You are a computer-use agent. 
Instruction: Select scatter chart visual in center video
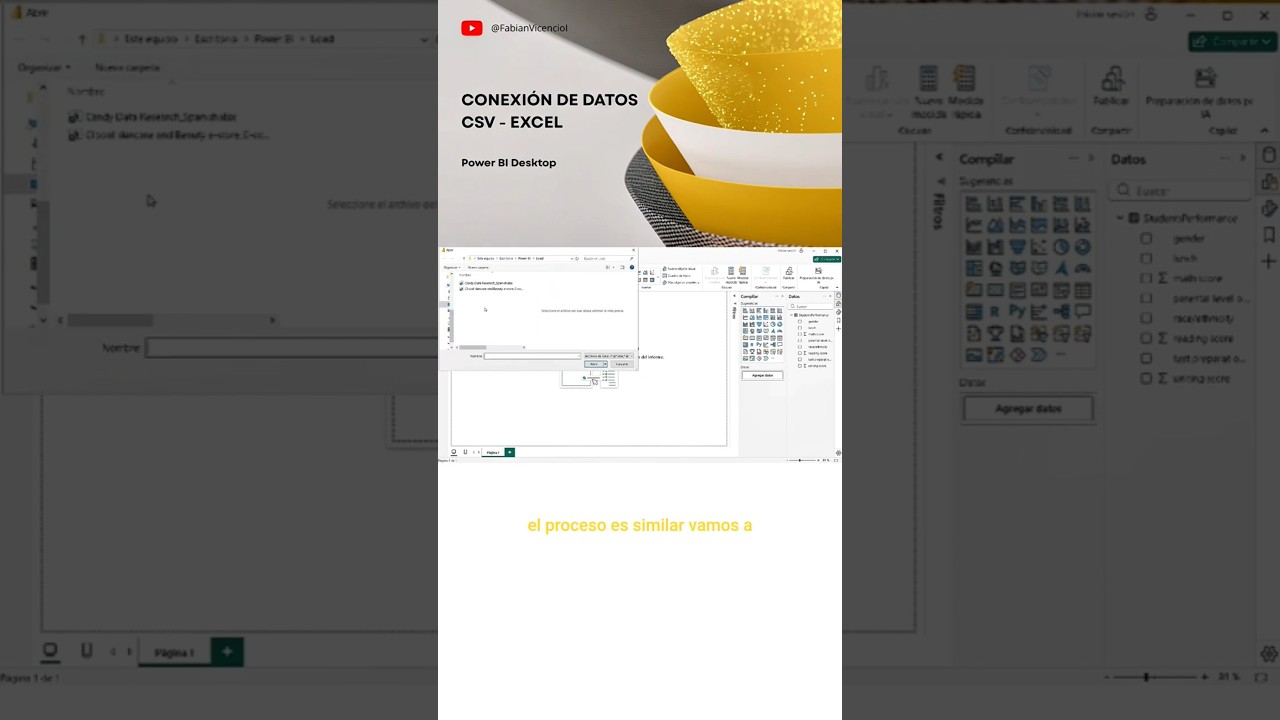766,324
